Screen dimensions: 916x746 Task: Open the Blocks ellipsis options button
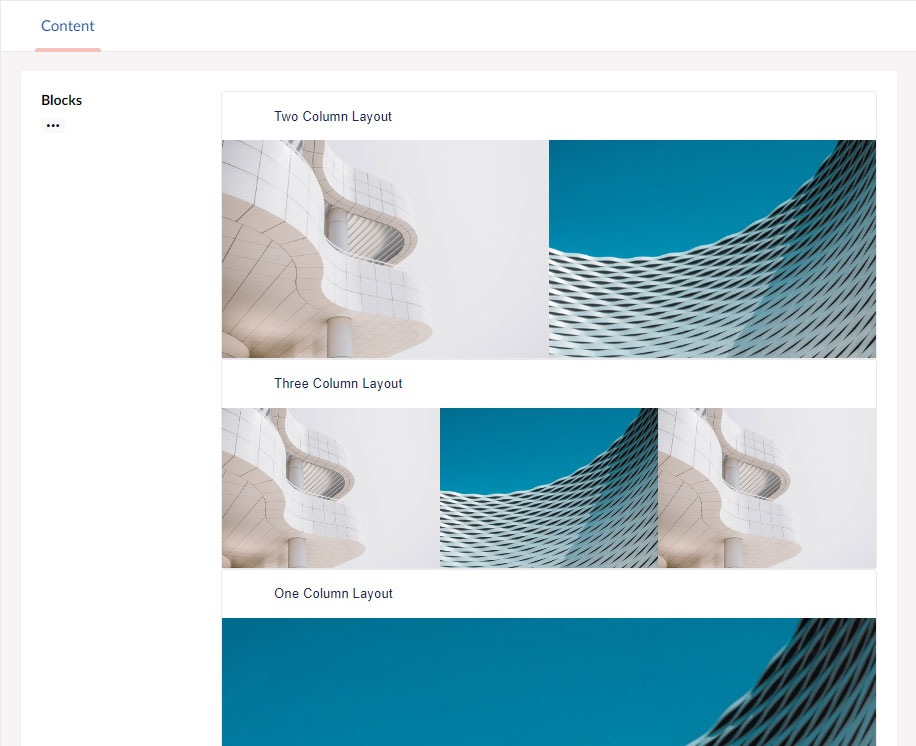pyautogui.click(x=53, y=126)
